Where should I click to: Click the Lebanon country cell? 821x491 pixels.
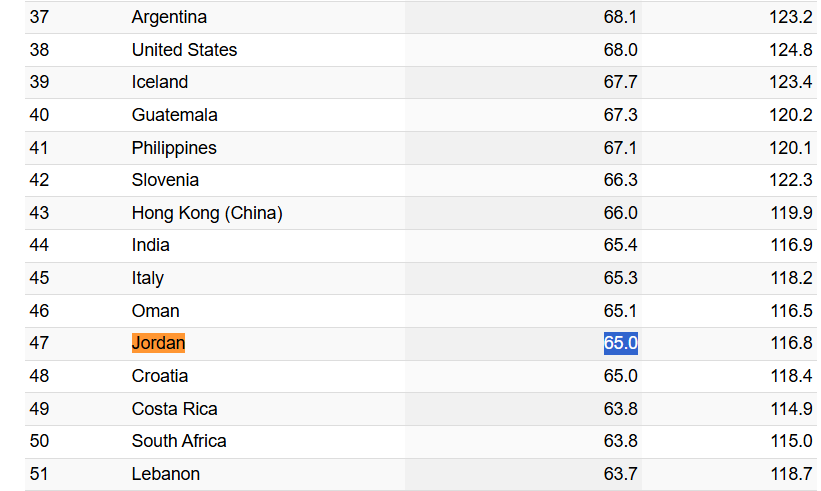pos(166,474)
